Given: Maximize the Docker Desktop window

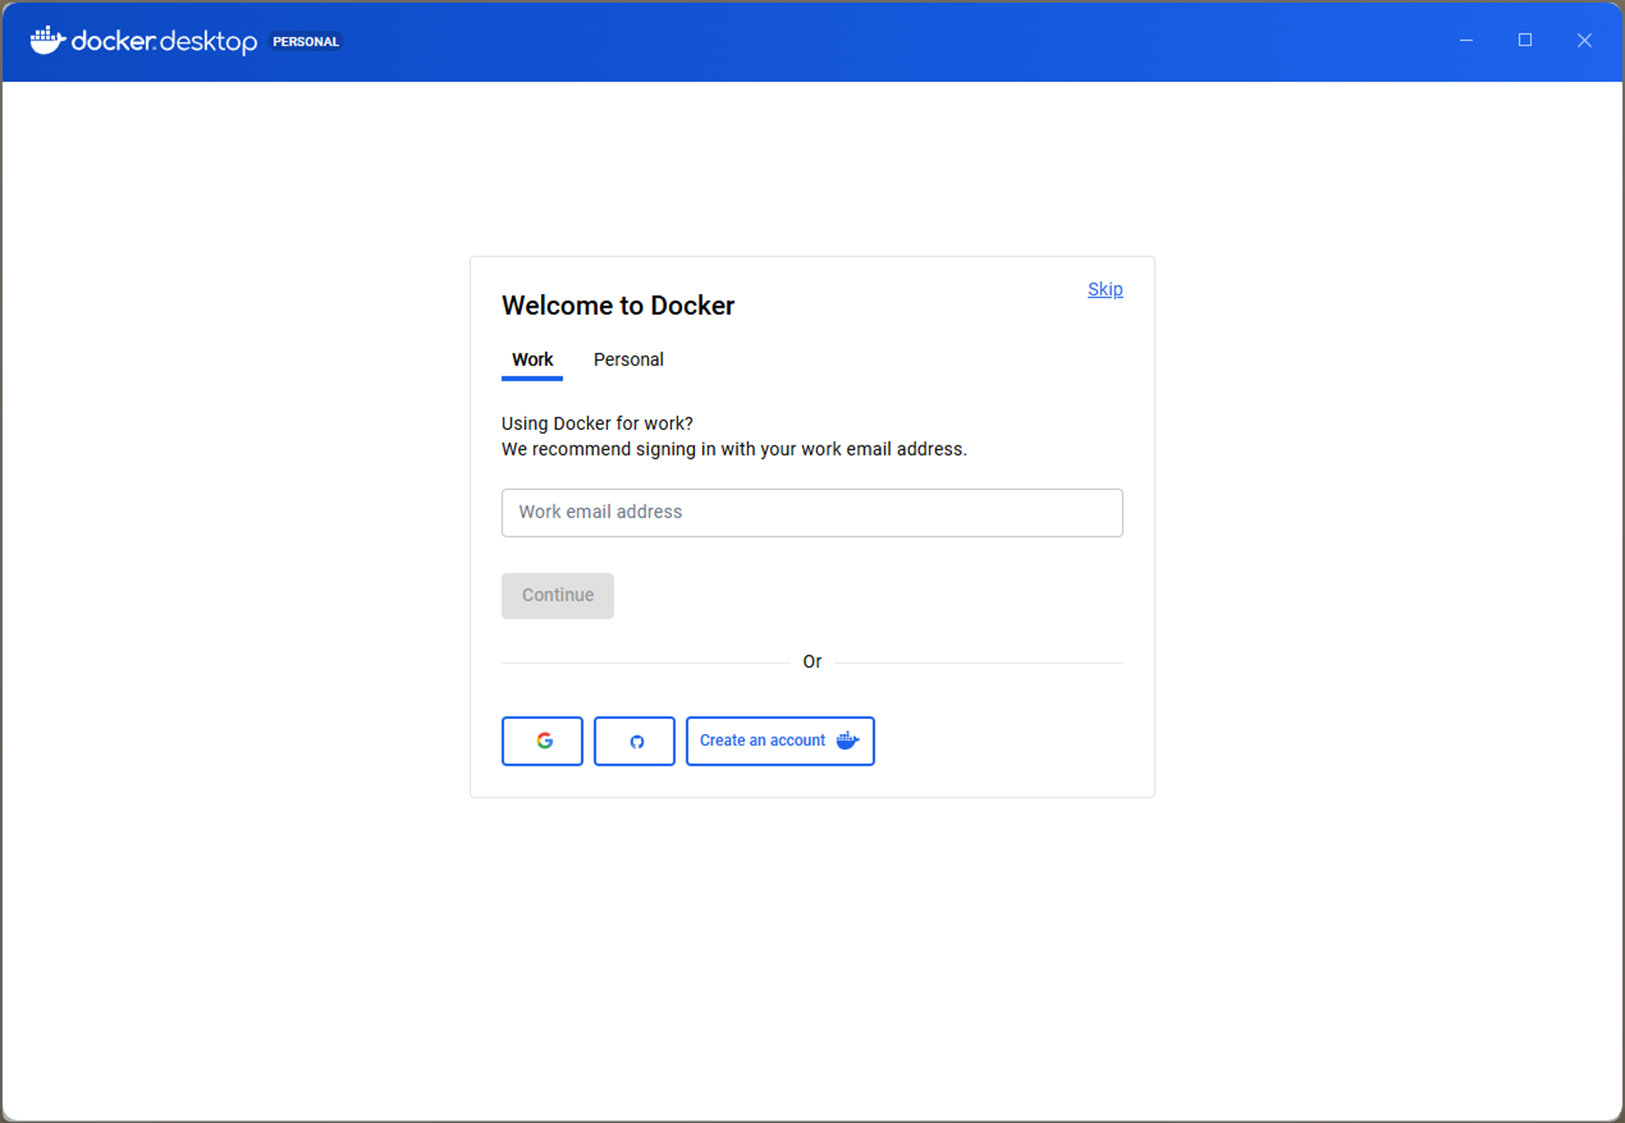Looking at the screenshot, I should pos(1525,40).
